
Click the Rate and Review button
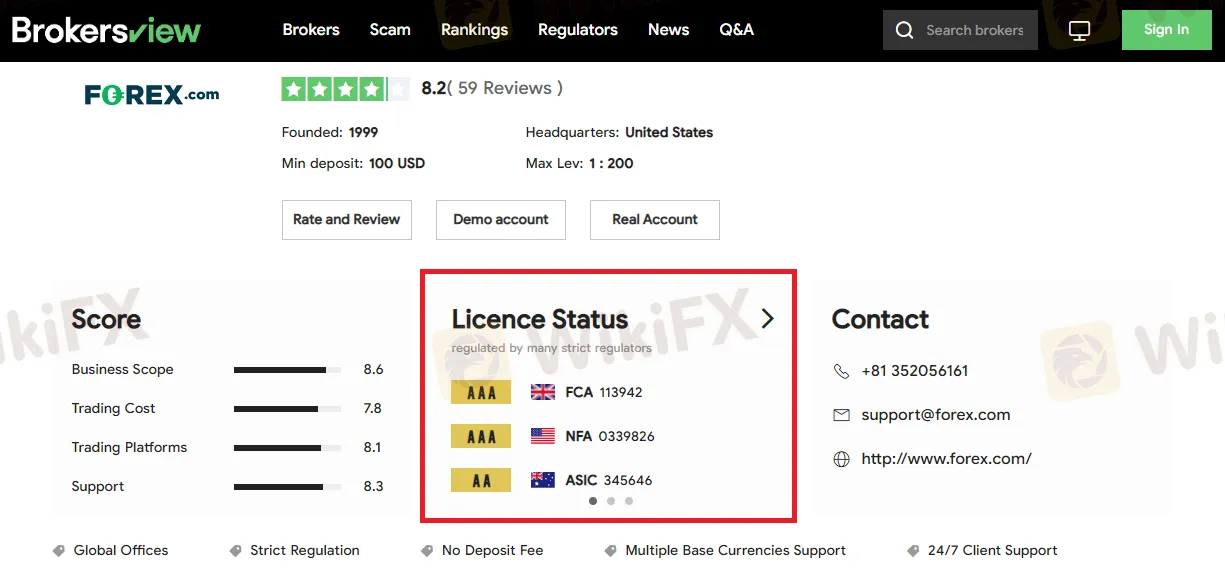click(346, 220)
